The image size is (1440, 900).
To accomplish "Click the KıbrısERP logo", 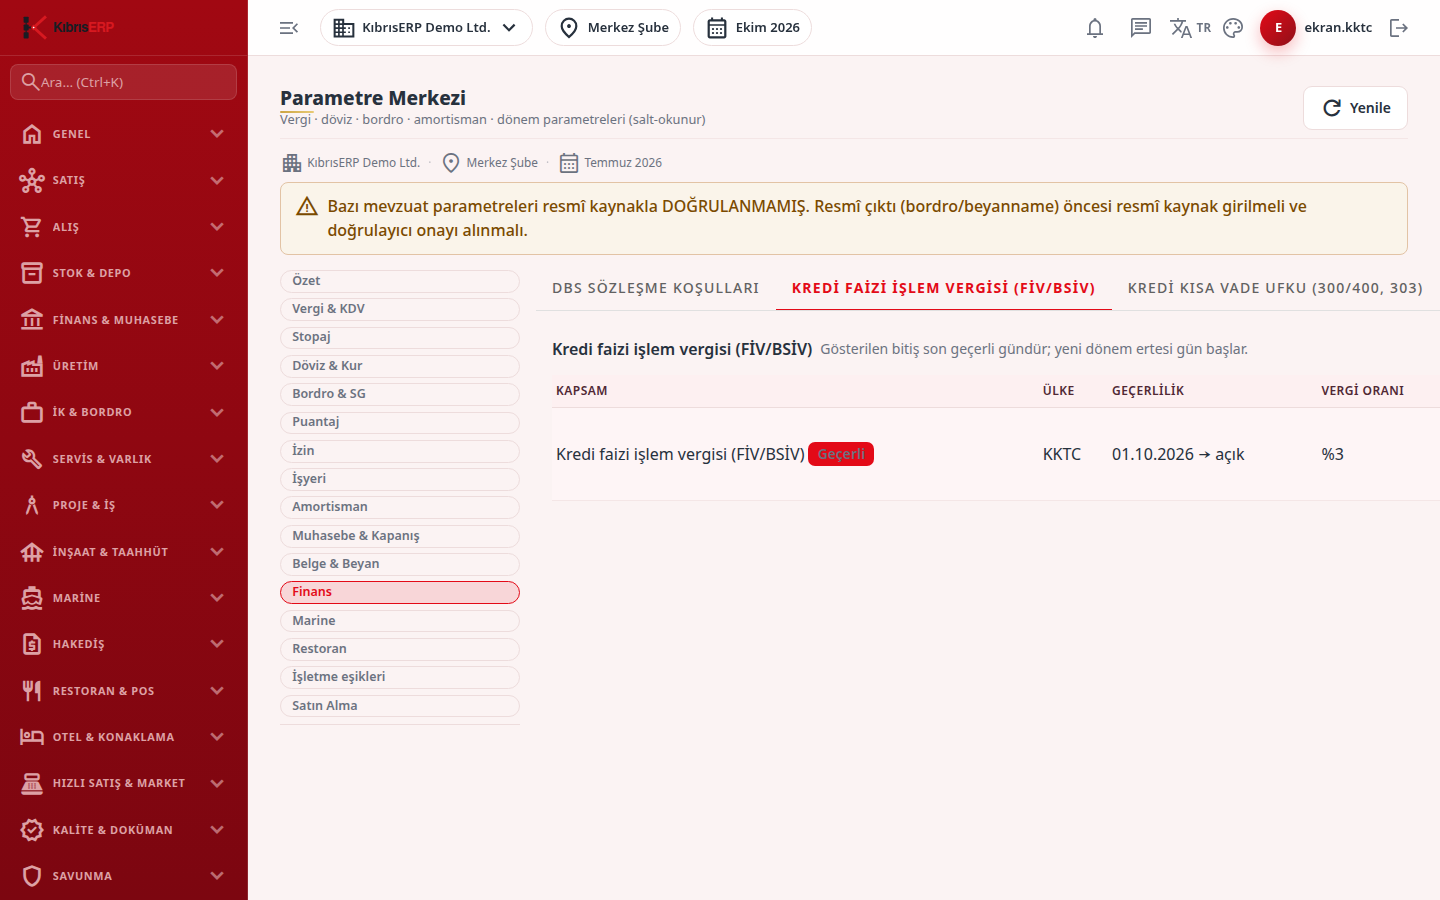I will click(68, 27).
